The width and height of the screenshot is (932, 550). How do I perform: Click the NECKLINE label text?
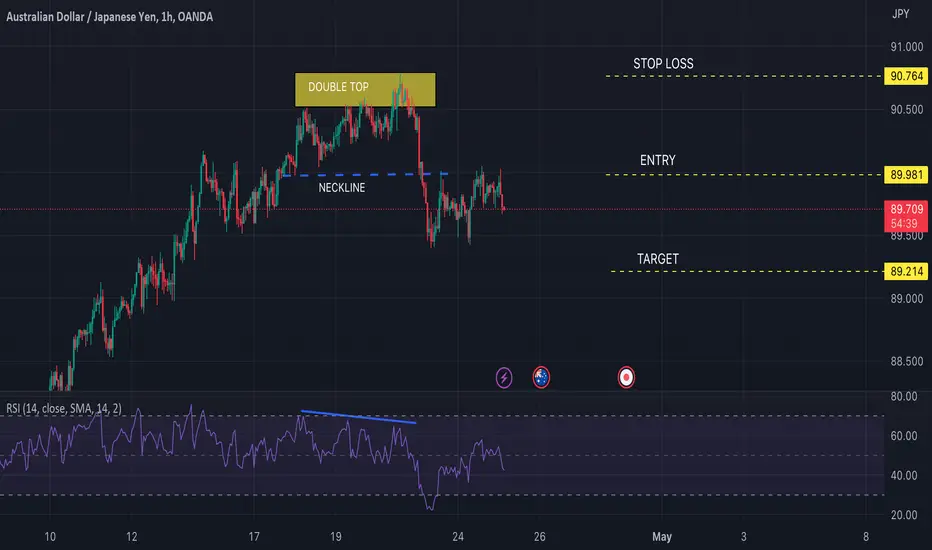click(342, 188)
